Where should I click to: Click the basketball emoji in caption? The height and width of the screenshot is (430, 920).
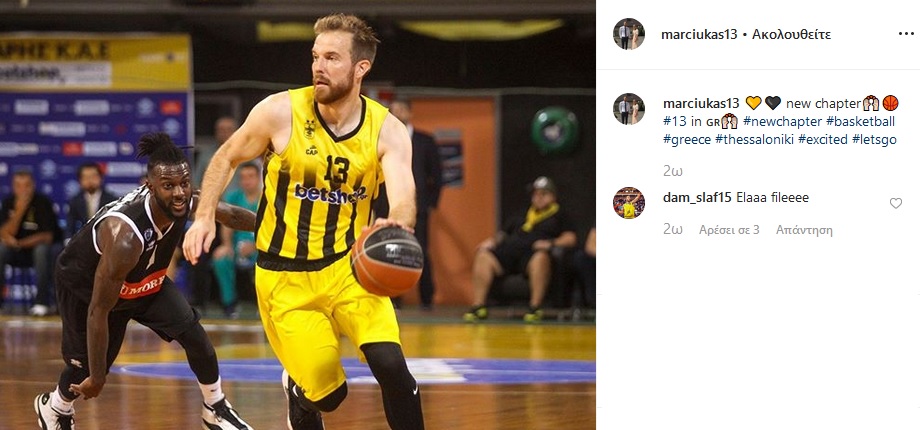890,103
